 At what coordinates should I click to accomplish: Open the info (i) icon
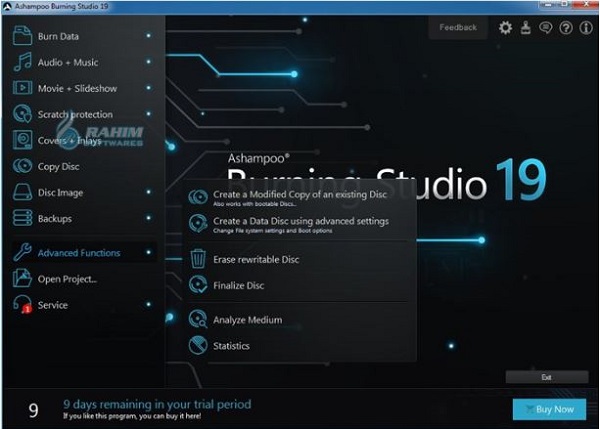[x=586, y=28]
